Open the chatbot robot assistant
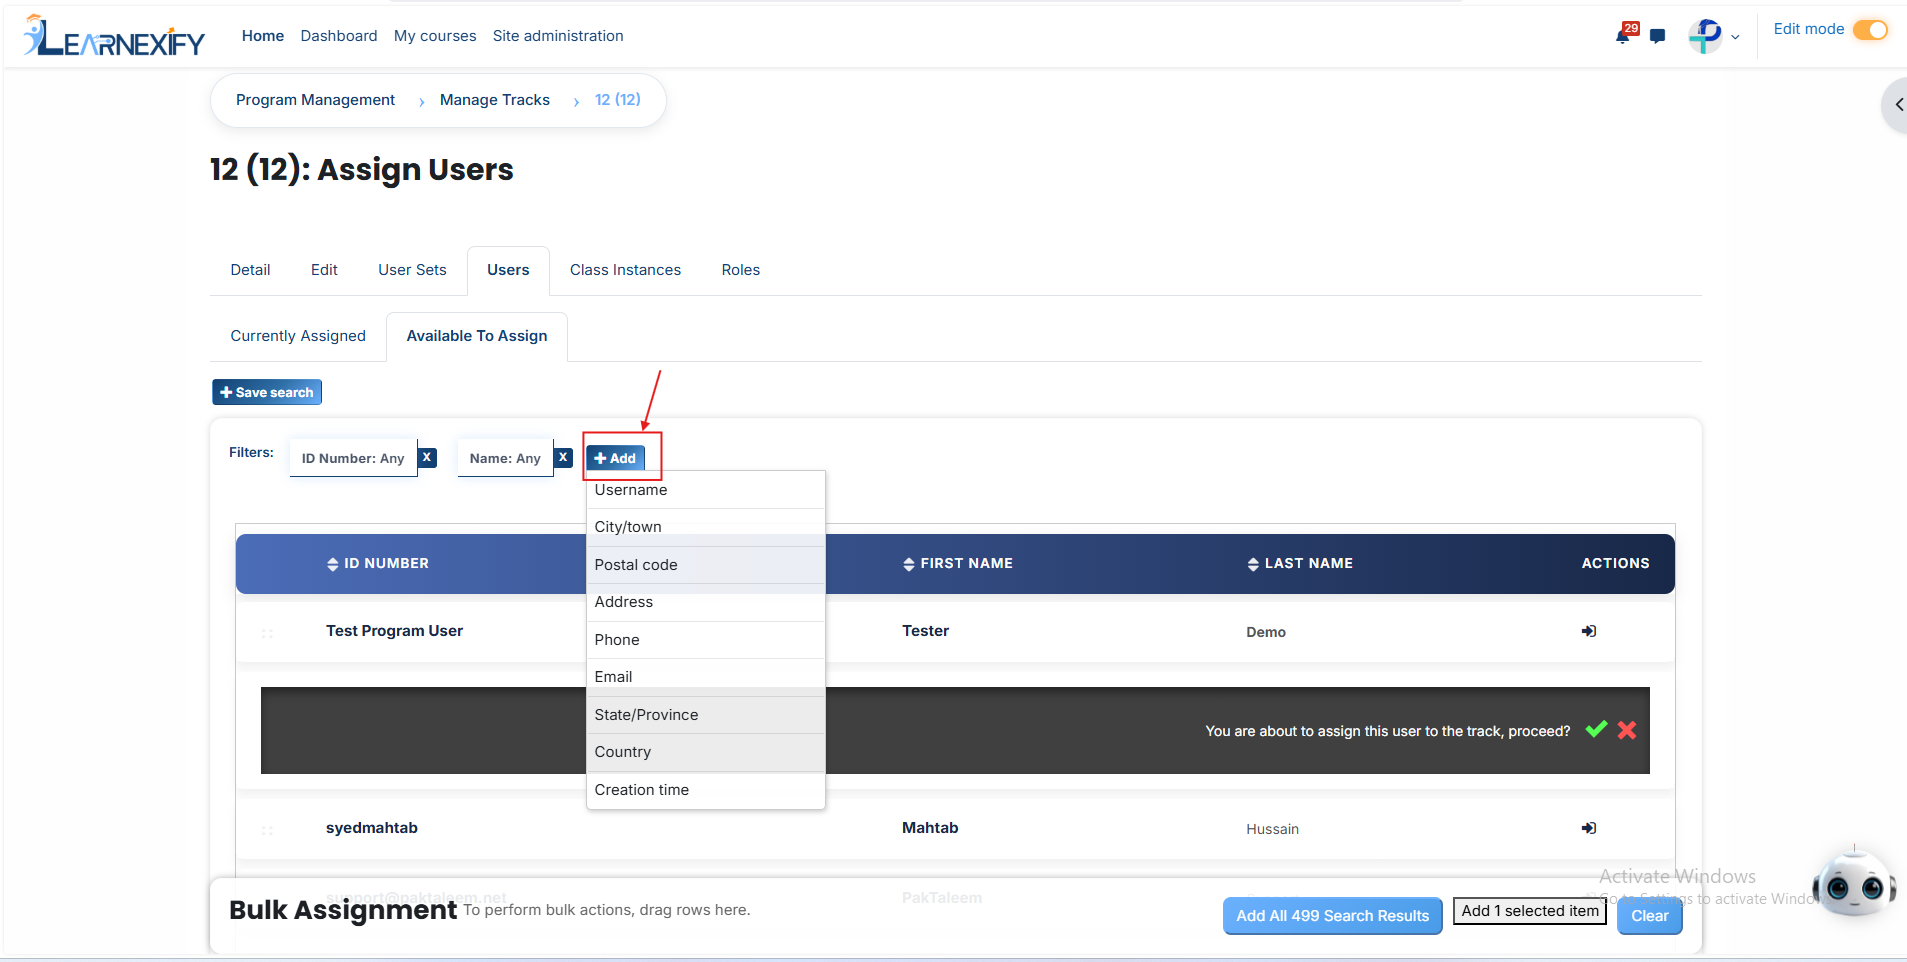Image resolution: width=1907 pixels, height=962 pixels. (1854, 882)
